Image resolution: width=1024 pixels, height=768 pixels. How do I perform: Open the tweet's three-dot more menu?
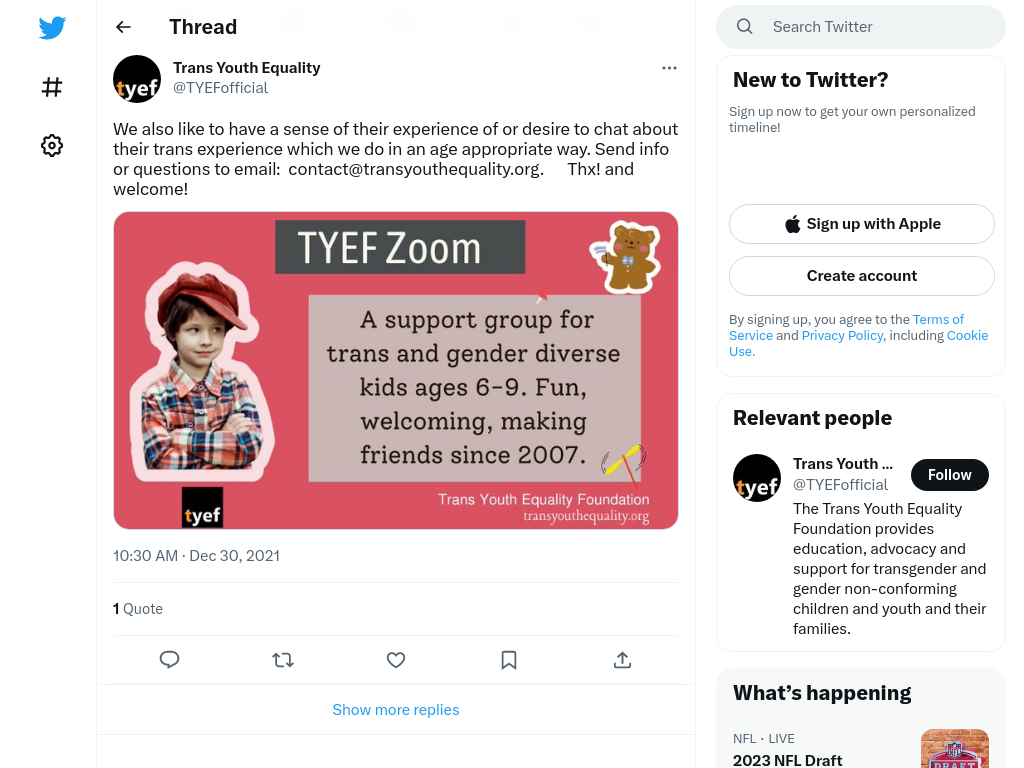pos(669,68)
